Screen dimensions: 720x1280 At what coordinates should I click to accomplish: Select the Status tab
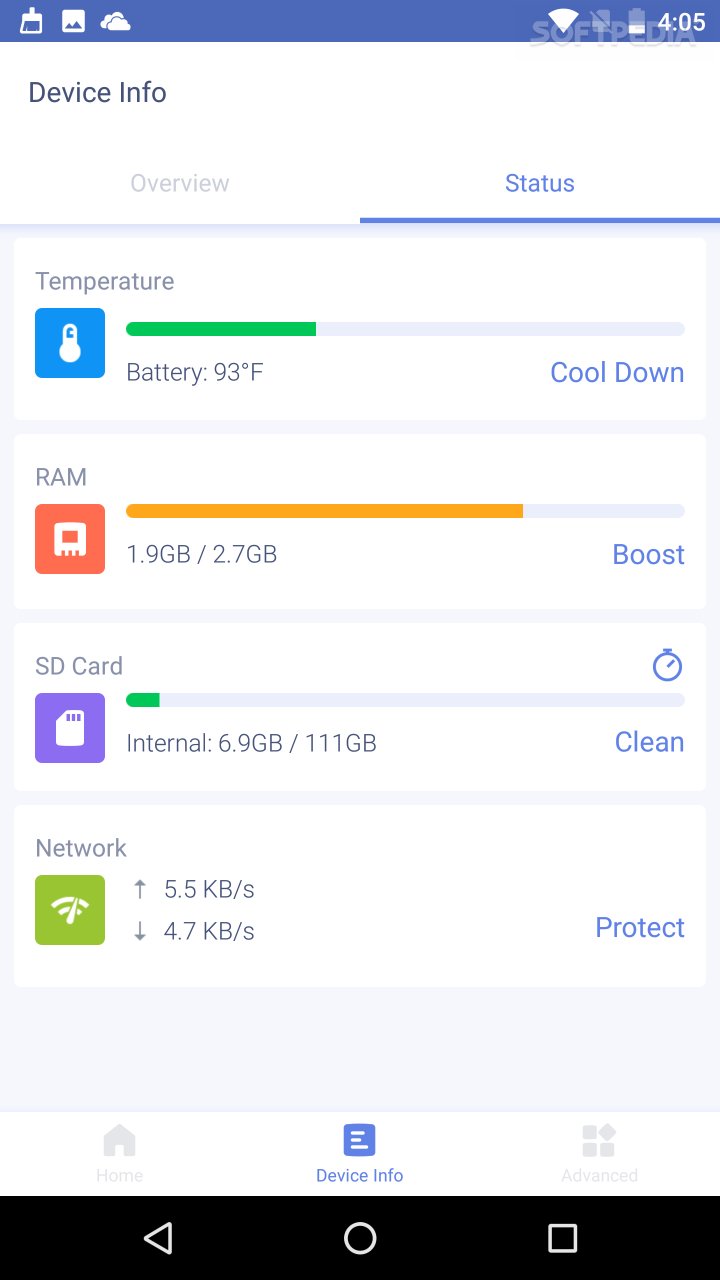[540, 183]
